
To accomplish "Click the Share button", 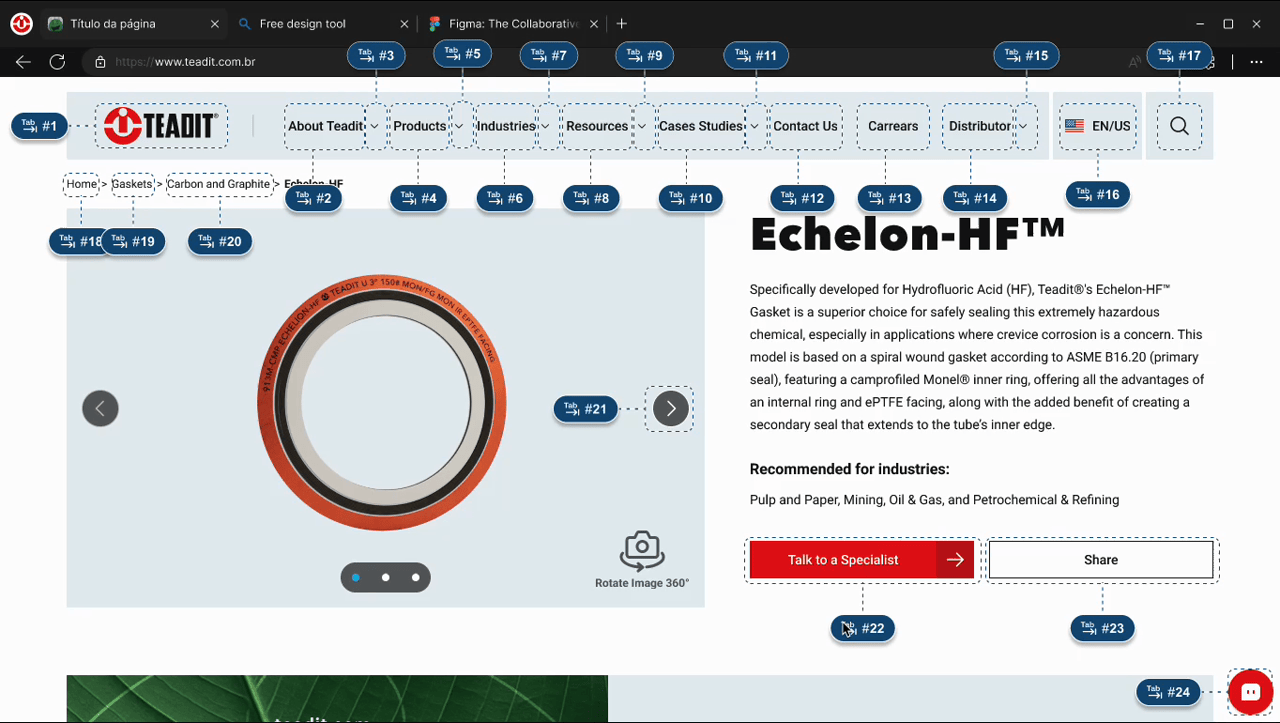I will coord(1101,560).
